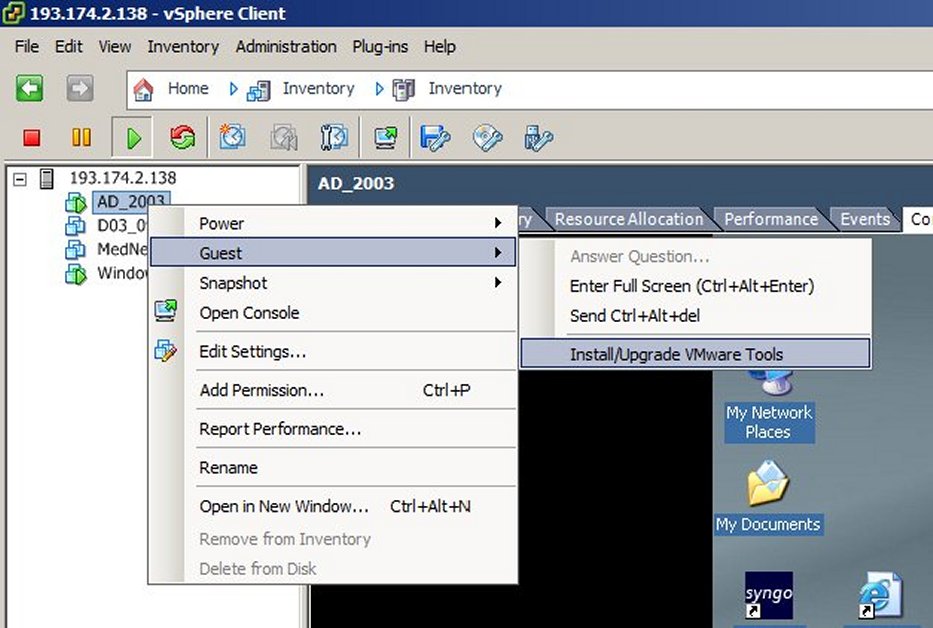Open the Edit menu
Viewport: 933px width, 628px height.
[68, 46]
